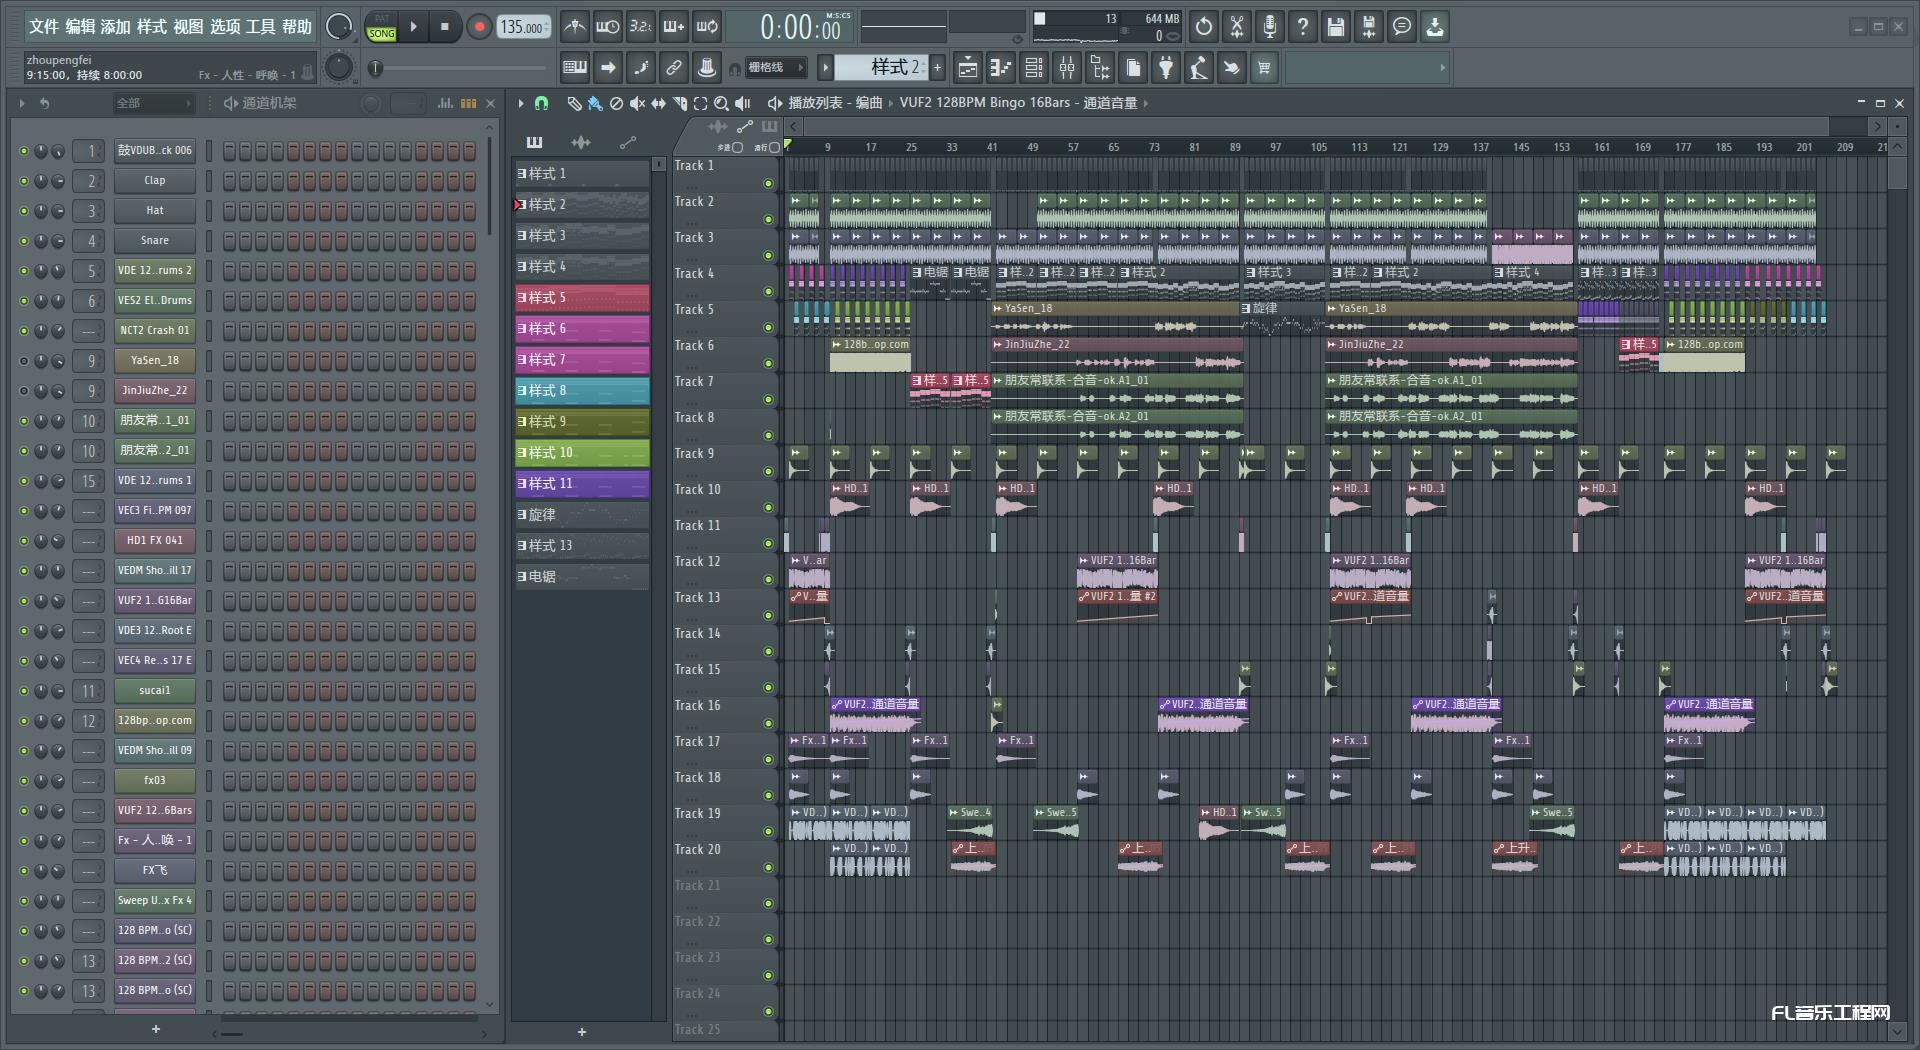The height and width of the screenshot is (1050, 1920).
Task: Select the 旋律 pattern in picker
Action: [582, 515]
